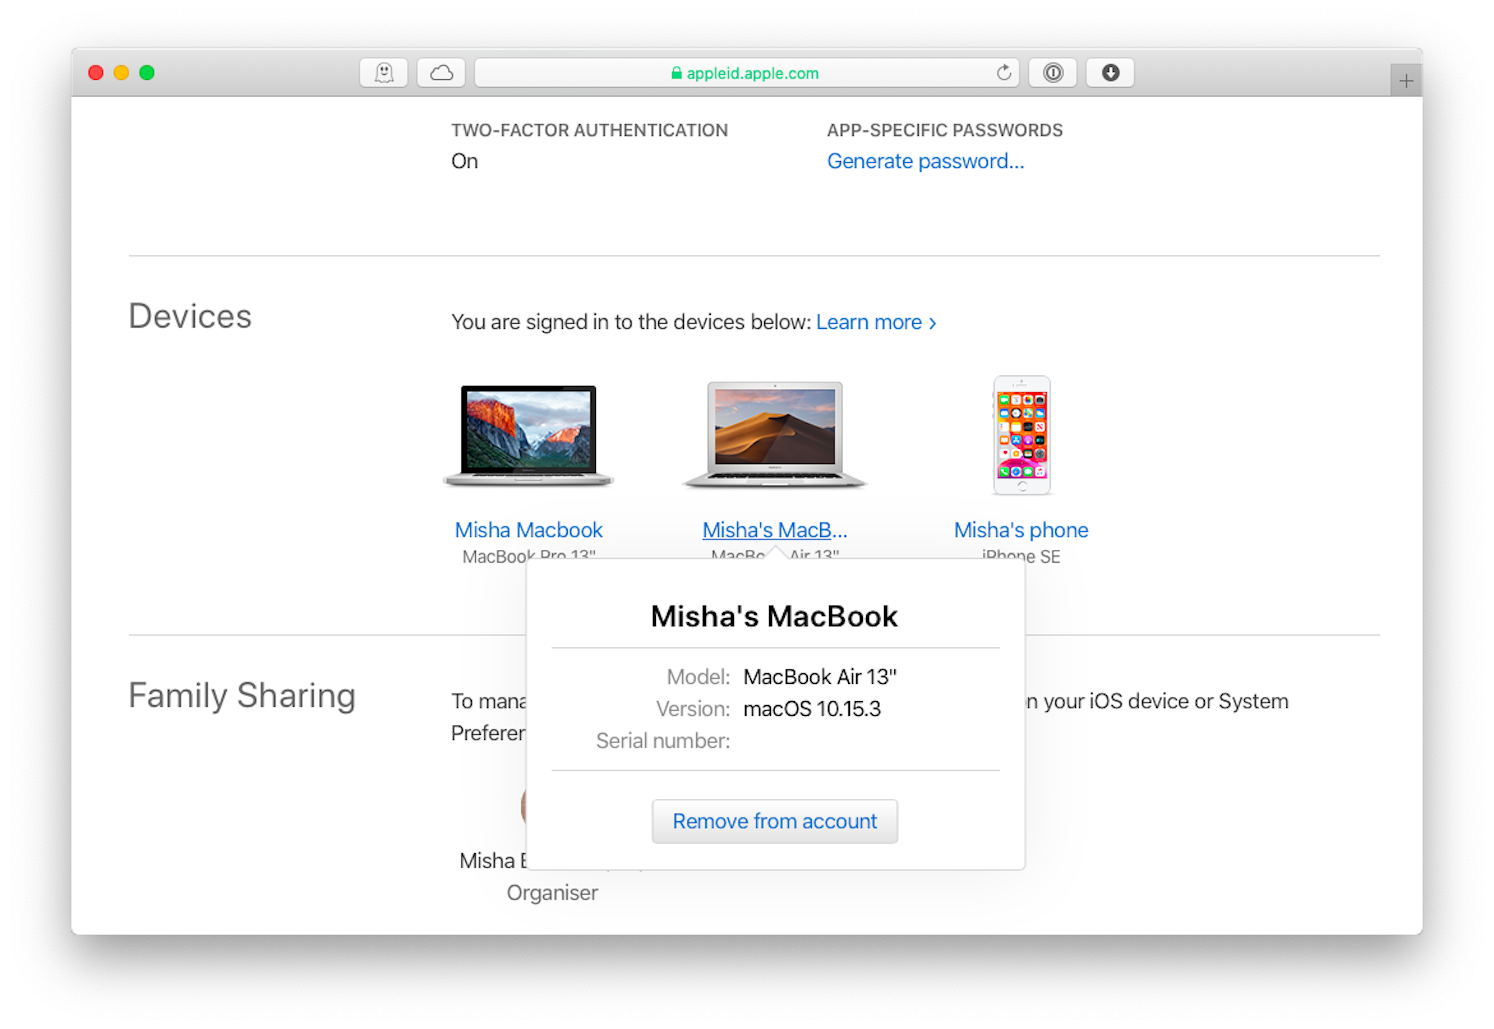
Task: Click the Remove from account button
Action: pos(774,821)
